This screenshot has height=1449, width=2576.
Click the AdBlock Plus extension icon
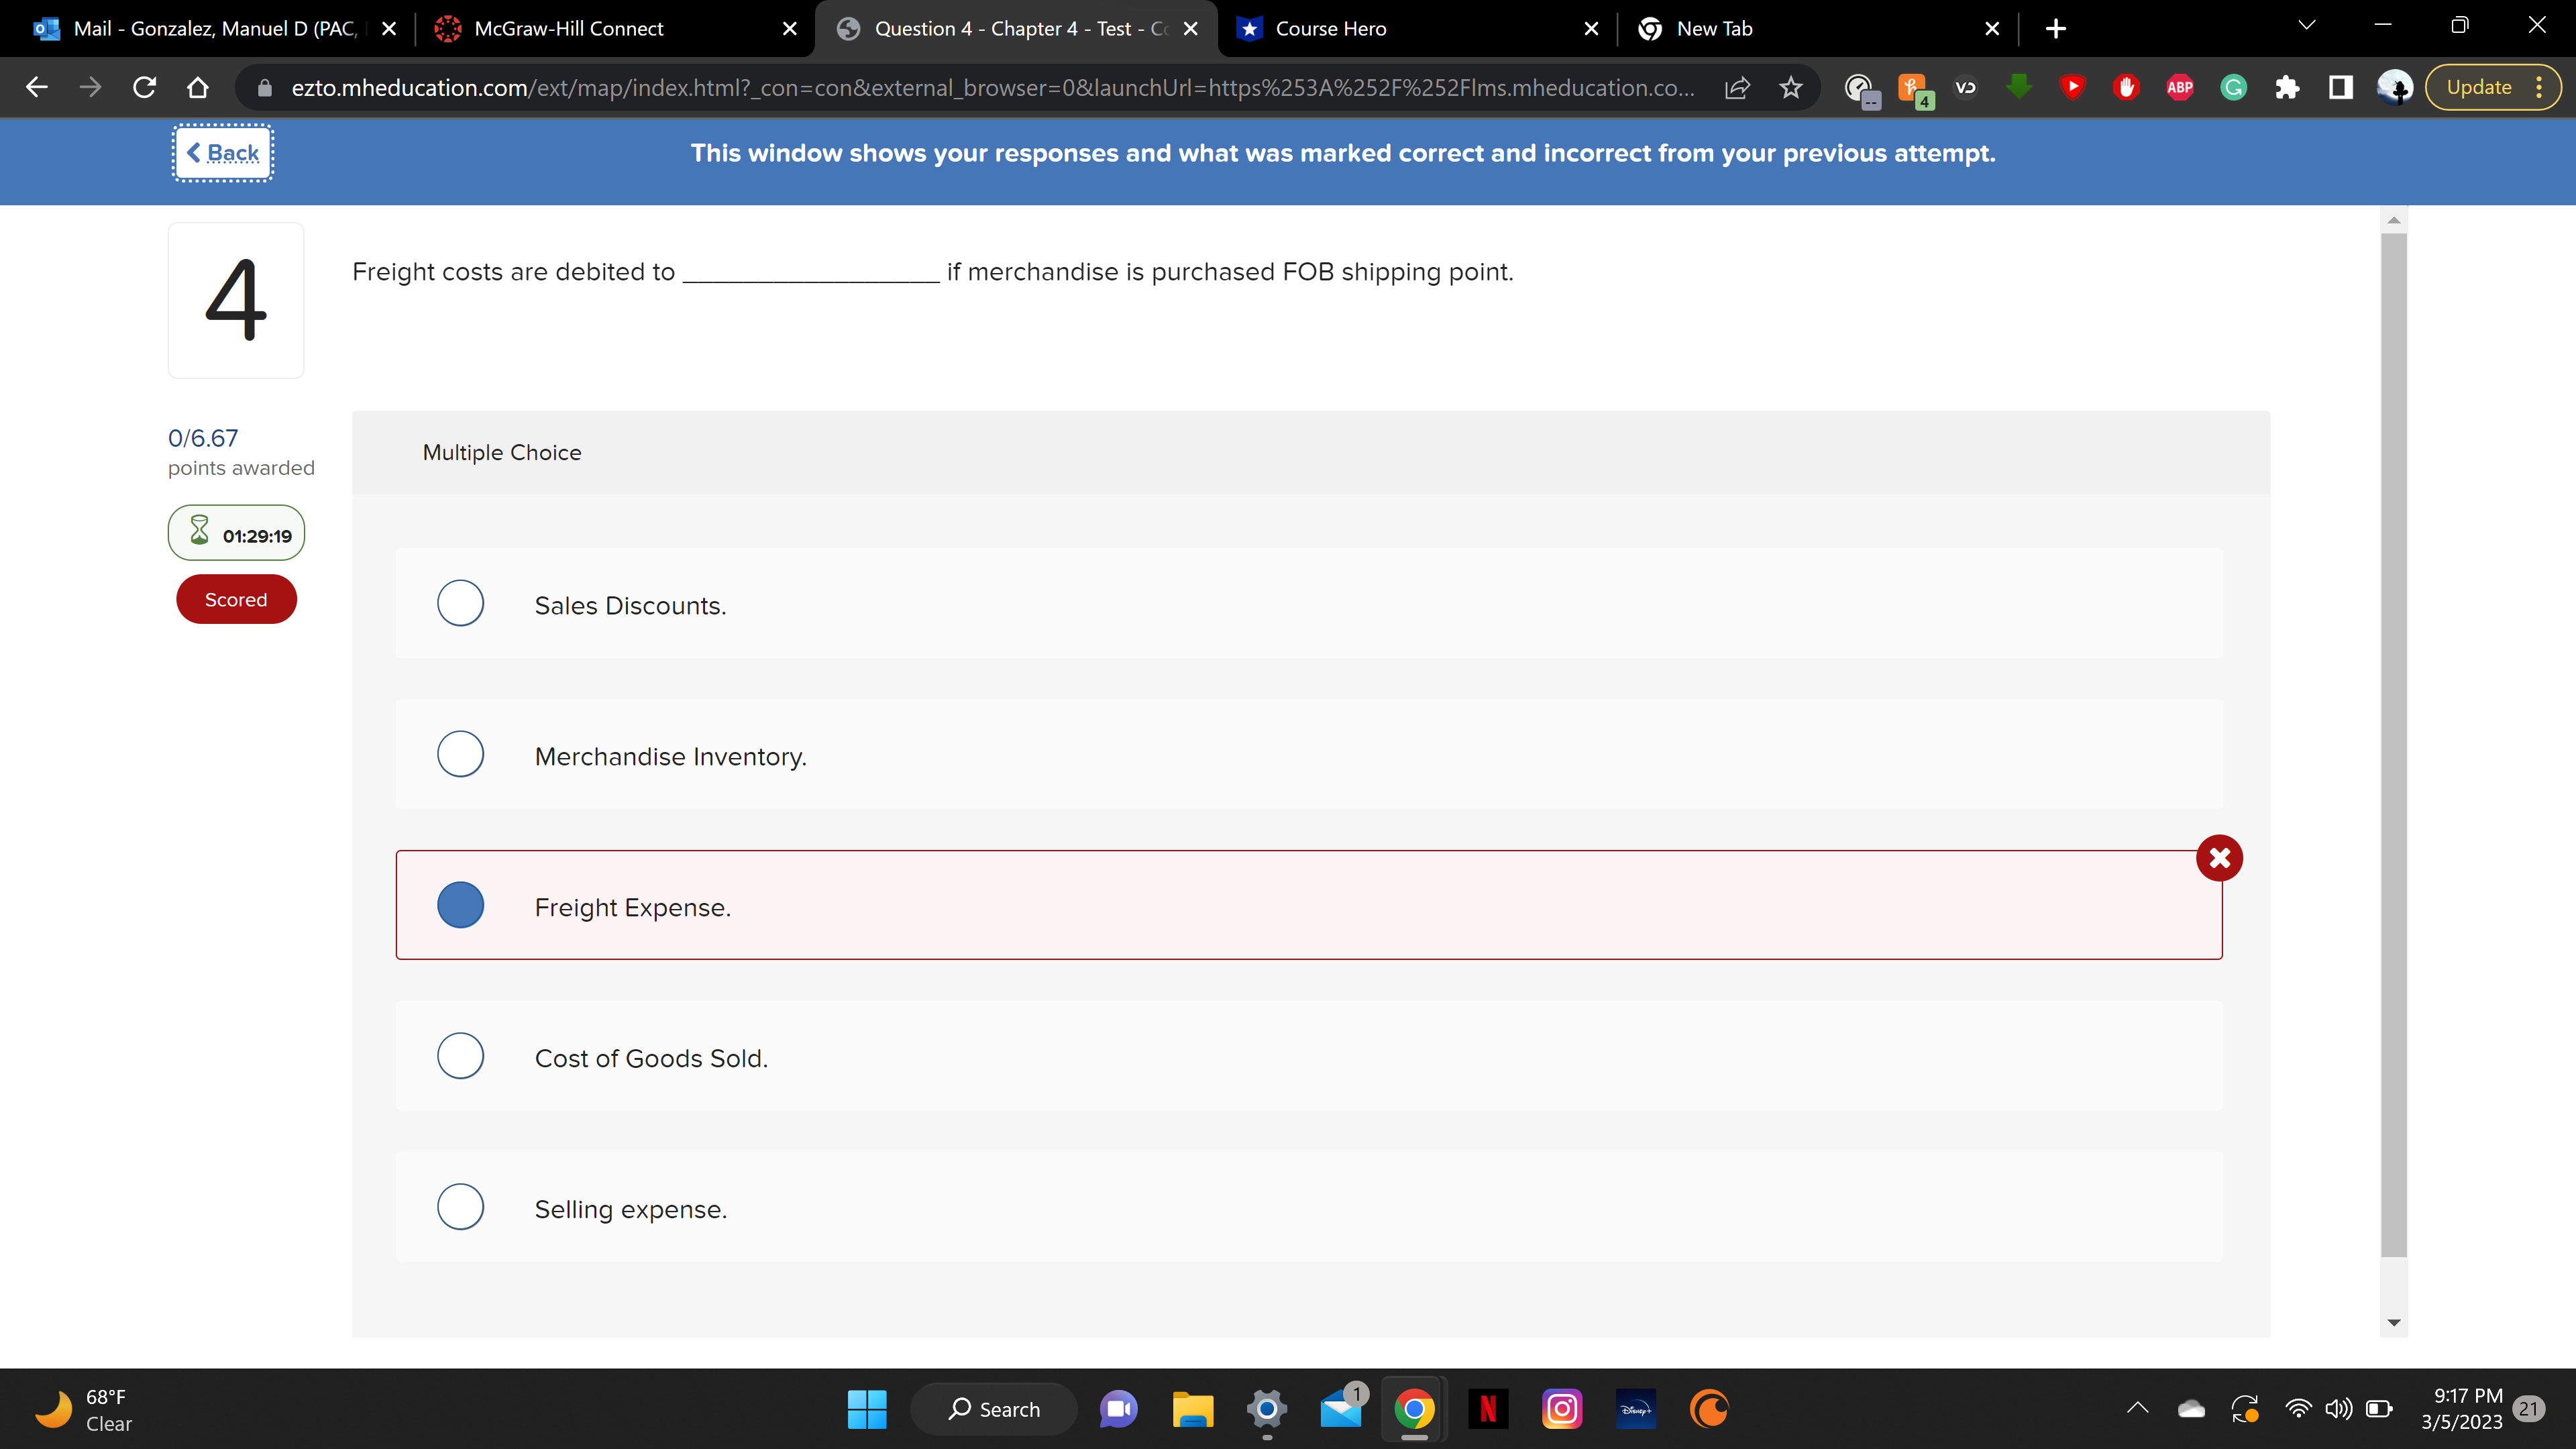[x=2179, y=88]
